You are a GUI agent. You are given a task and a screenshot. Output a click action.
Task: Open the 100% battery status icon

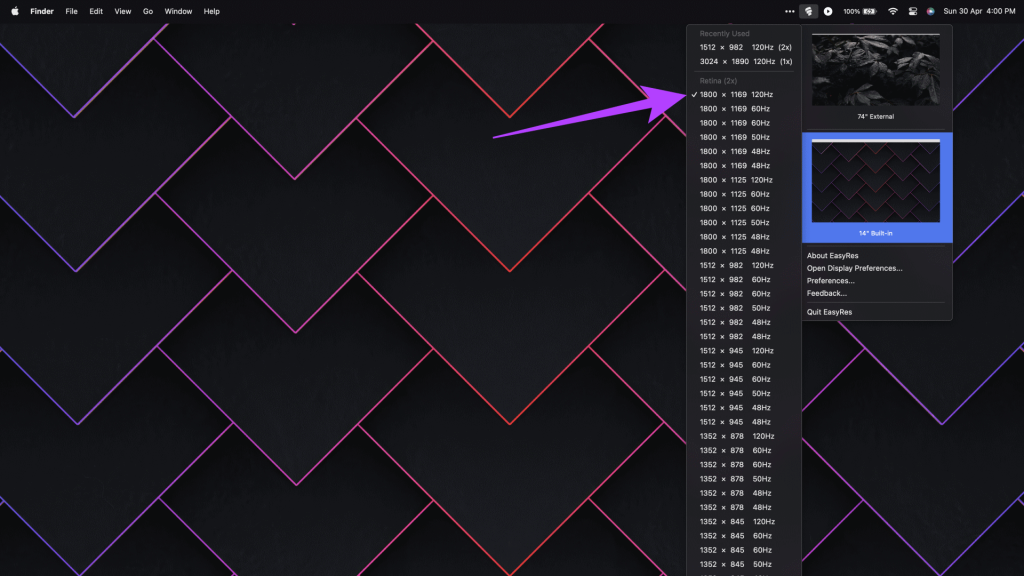(859, 11)
